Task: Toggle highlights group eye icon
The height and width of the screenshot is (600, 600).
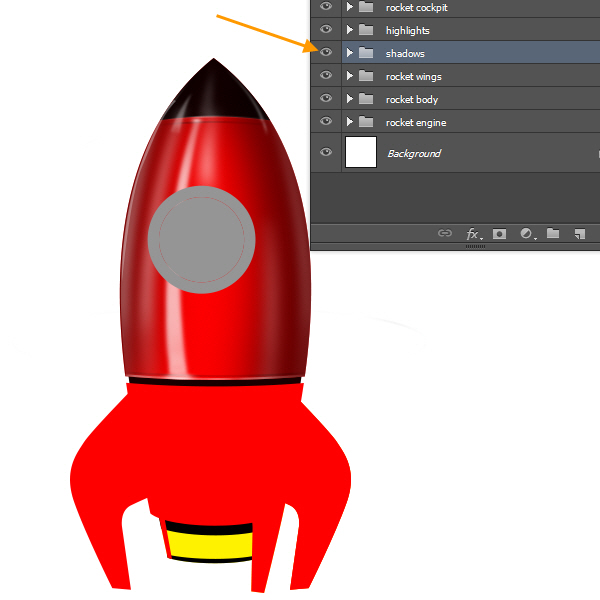Action: [326, 30]
